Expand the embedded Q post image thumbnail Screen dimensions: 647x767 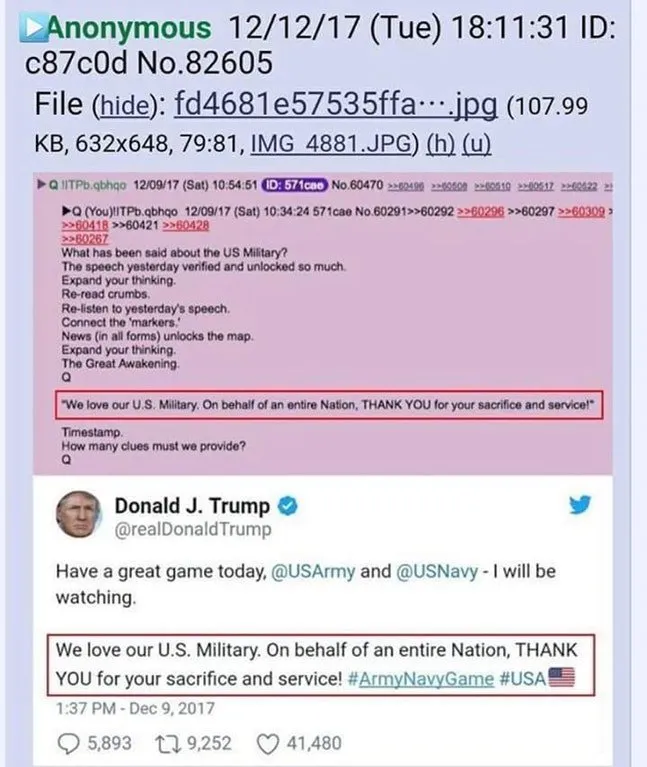tap(323, 470)
